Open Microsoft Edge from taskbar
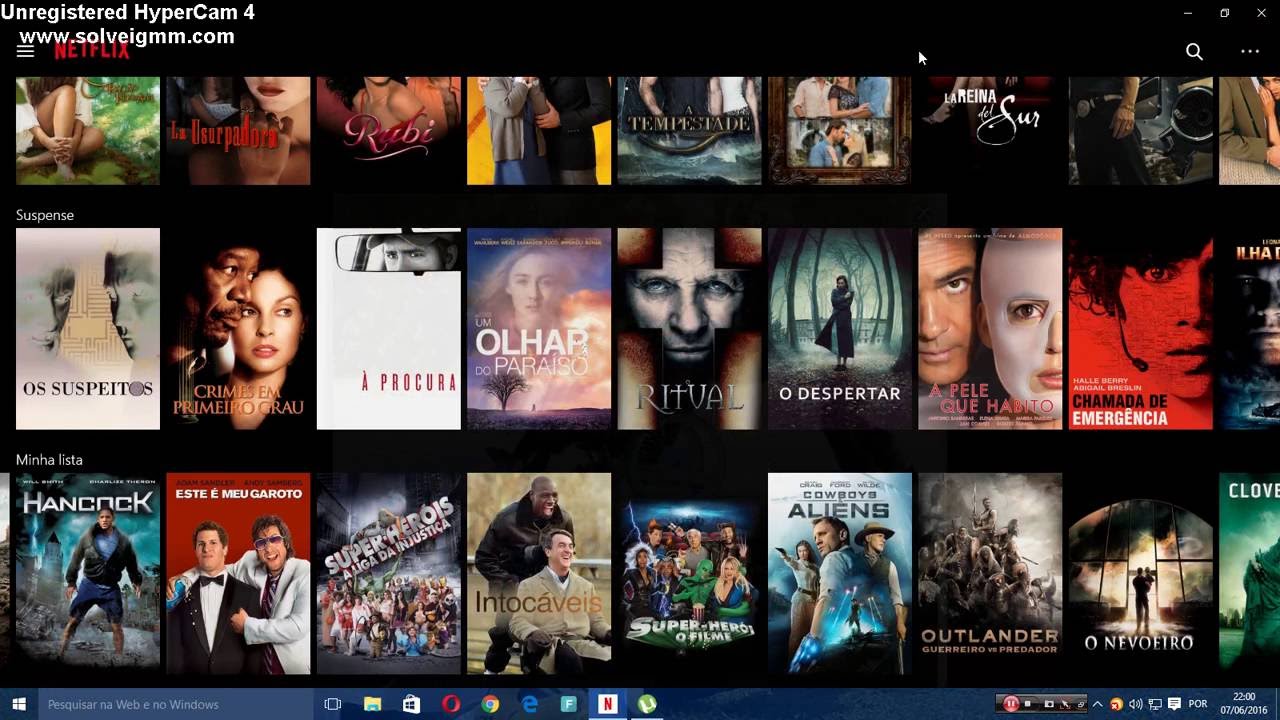The image size is (1280, 720). coord(529,704)
